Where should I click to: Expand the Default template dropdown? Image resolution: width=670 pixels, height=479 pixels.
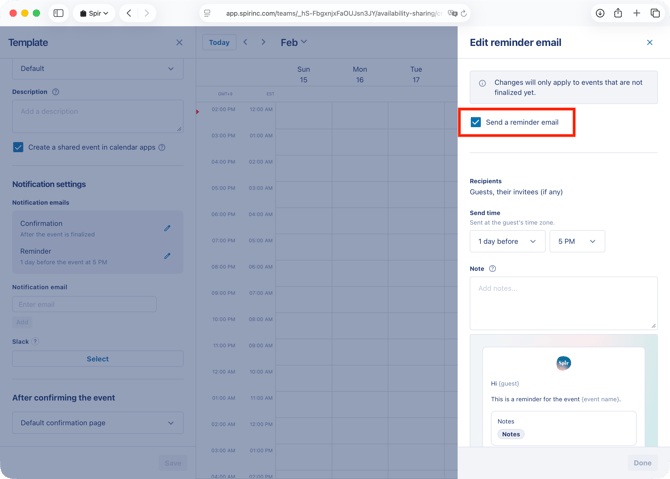(x=97, y=69)
